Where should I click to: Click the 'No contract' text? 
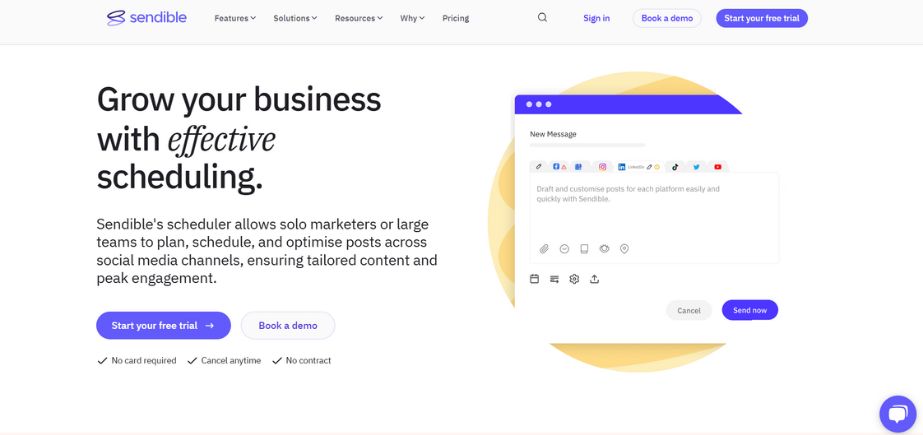(x=308, y=360)
